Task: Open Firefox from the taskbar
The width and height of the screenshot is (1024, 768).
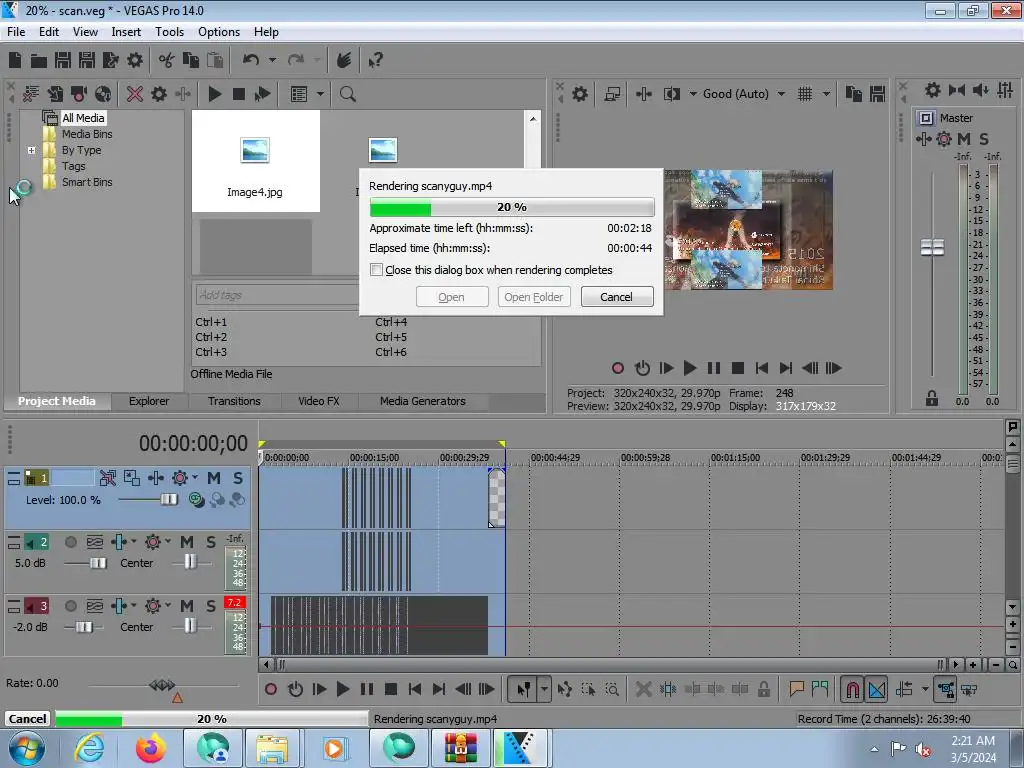Action: [x=150, y=748]
